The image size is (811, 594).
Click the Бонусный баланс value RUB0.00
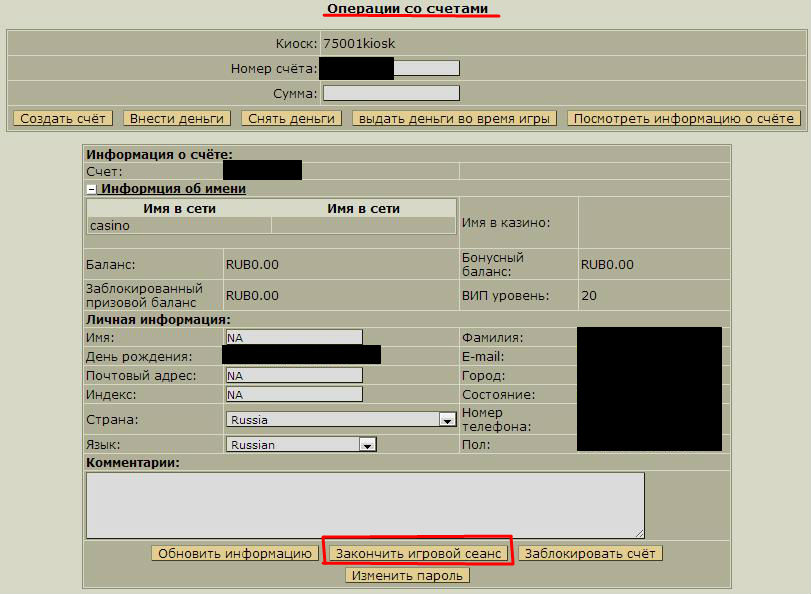click(607, 264)
